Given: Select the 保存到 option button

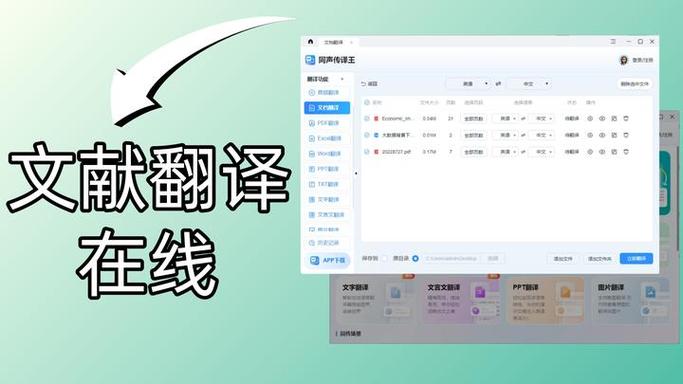Looking at the screenshot, I should pos(385,259).
